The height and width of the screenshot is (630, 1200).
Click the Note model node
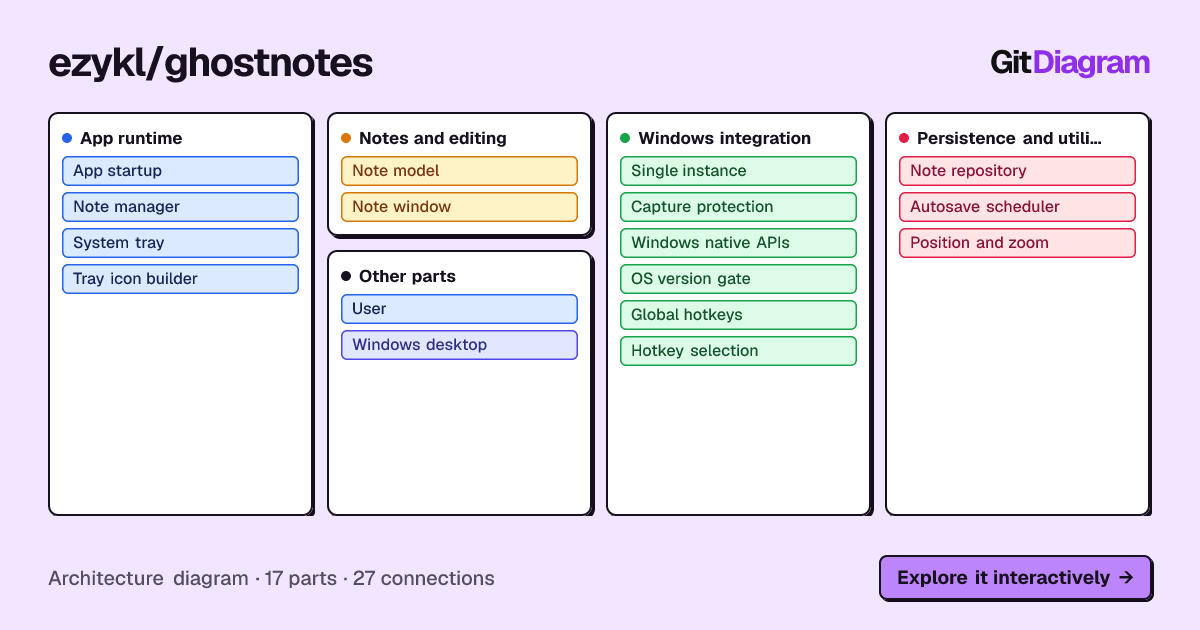coord(459,171)
